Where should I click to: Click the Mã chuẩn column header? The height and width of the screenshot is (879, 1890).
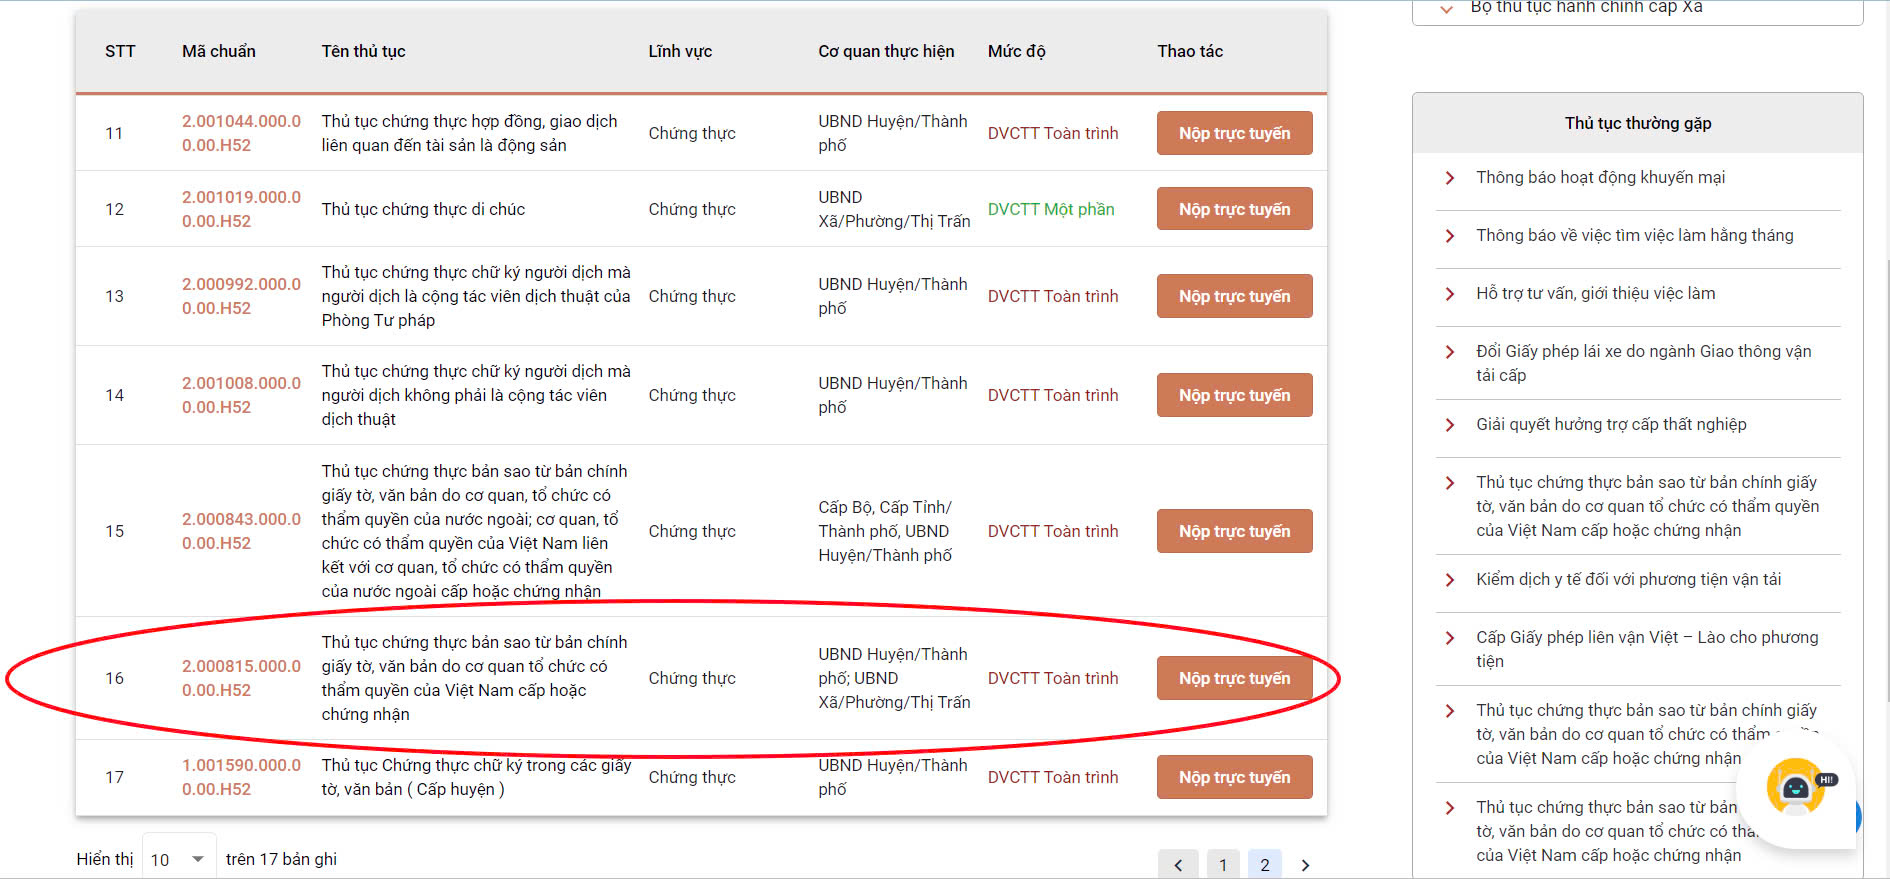click(x=218, y=52)
